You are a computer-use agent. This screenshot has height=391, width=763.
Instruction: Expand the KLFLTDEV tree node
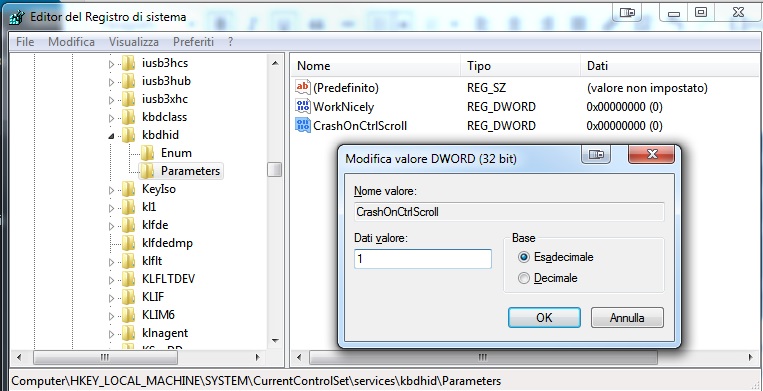(111, 280)
